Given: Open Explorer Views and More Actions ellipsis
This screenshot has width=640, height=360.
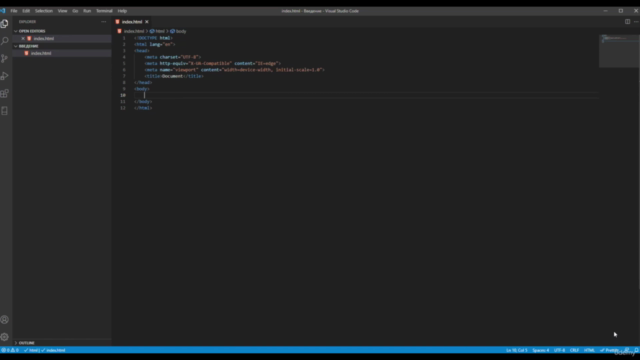Looking at the screenshot, I should point(104,22).
